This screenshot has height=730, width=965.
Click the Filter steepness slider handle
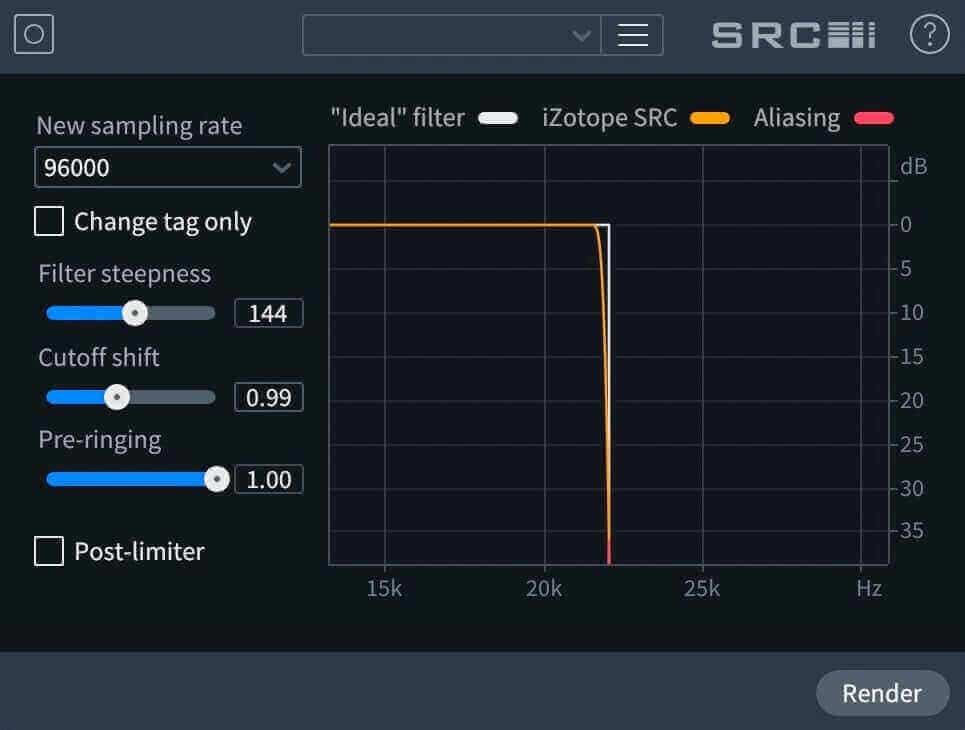click(135, 313)
